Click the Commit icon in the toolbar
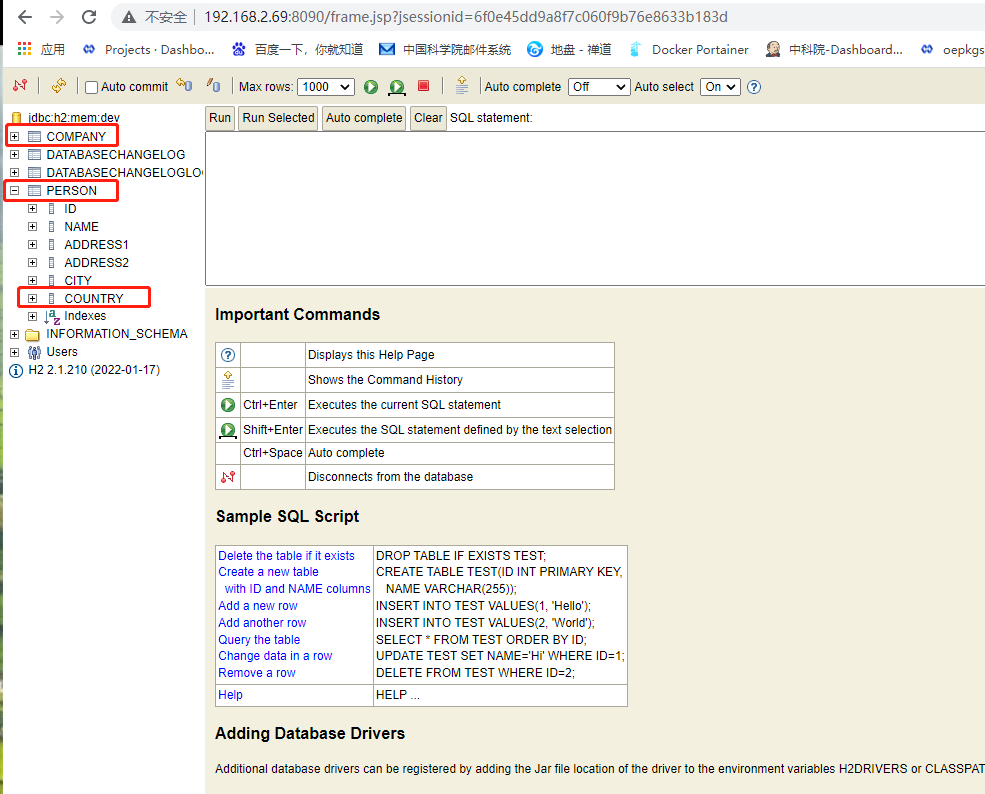The image size is (985, 794). pos(214,85)
